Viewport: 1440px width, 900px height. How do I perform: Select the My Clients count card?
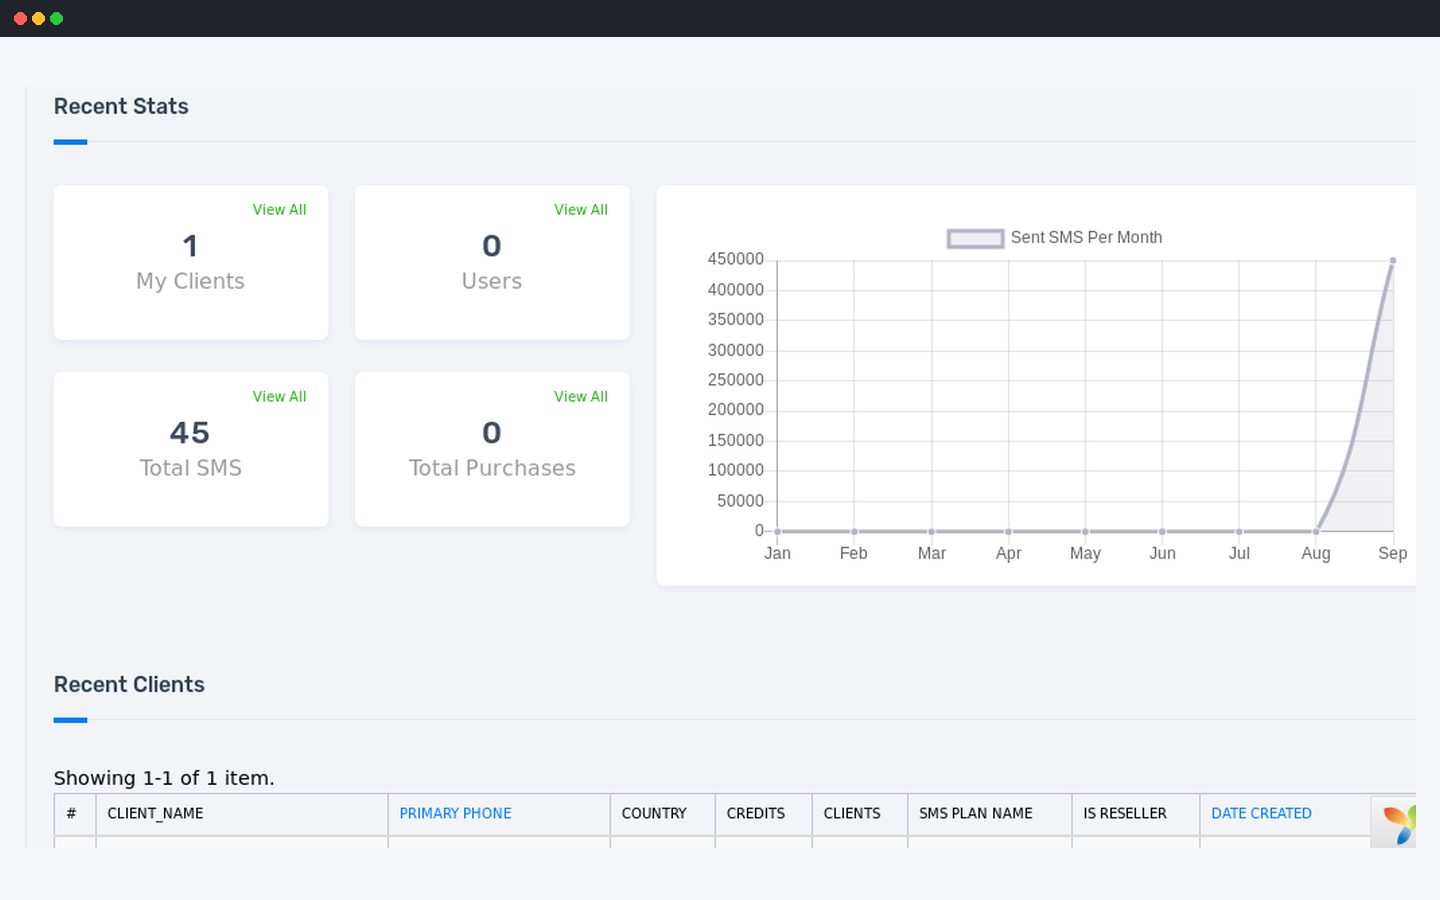pos(190,262)
